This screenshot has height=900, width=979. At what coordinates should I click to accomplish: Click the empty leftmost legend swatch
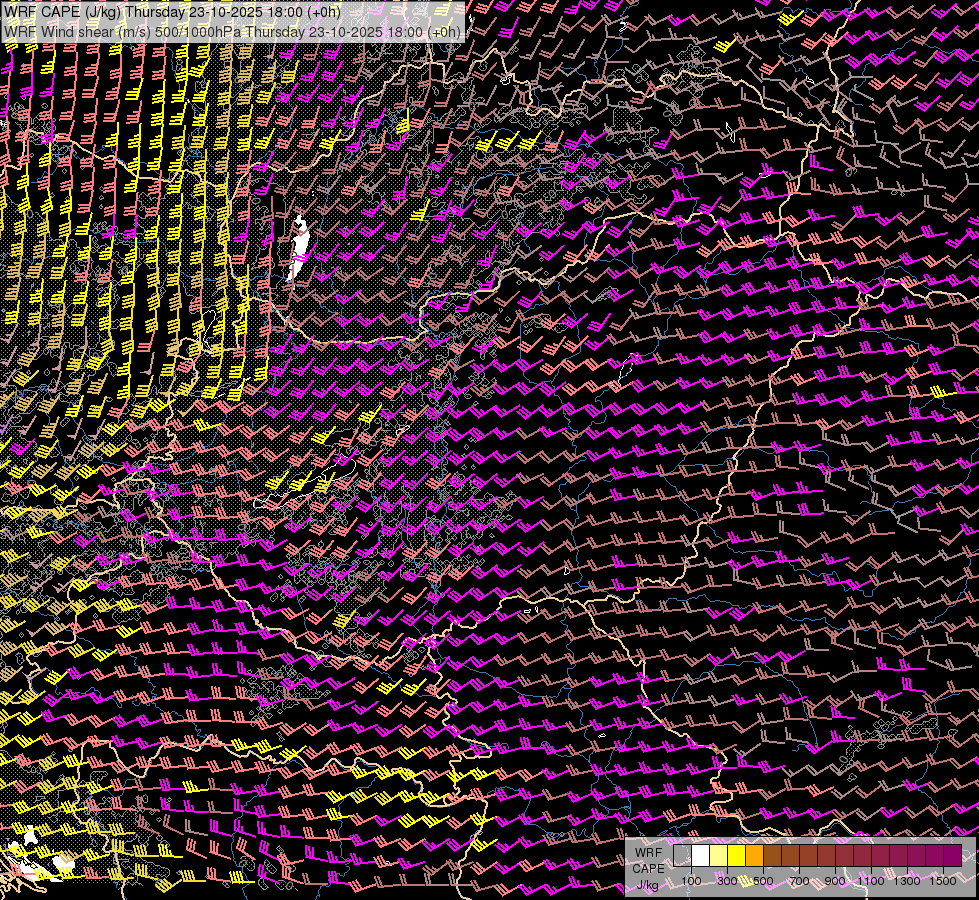tap(682, 855)
